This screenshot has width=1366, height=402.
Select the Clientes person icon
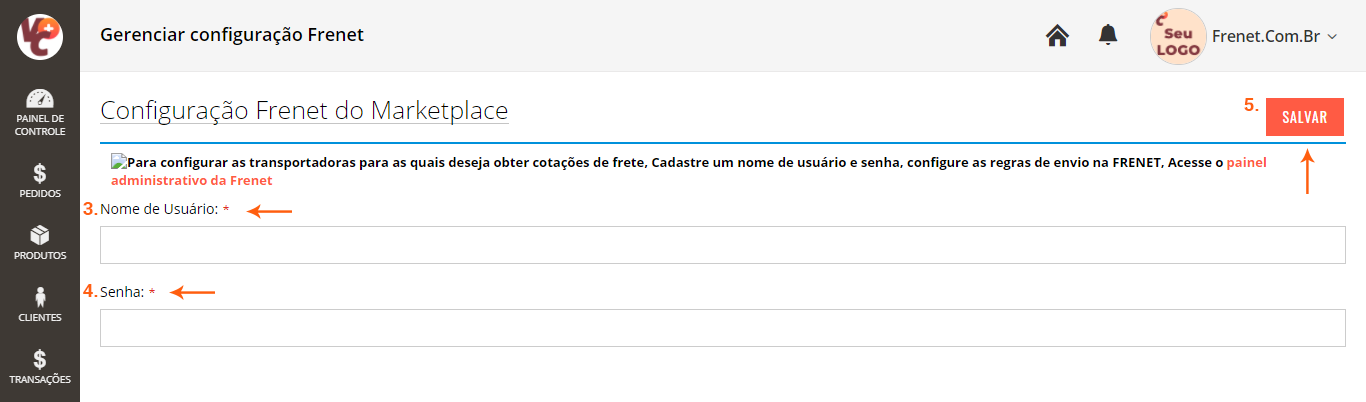(40, 298)
